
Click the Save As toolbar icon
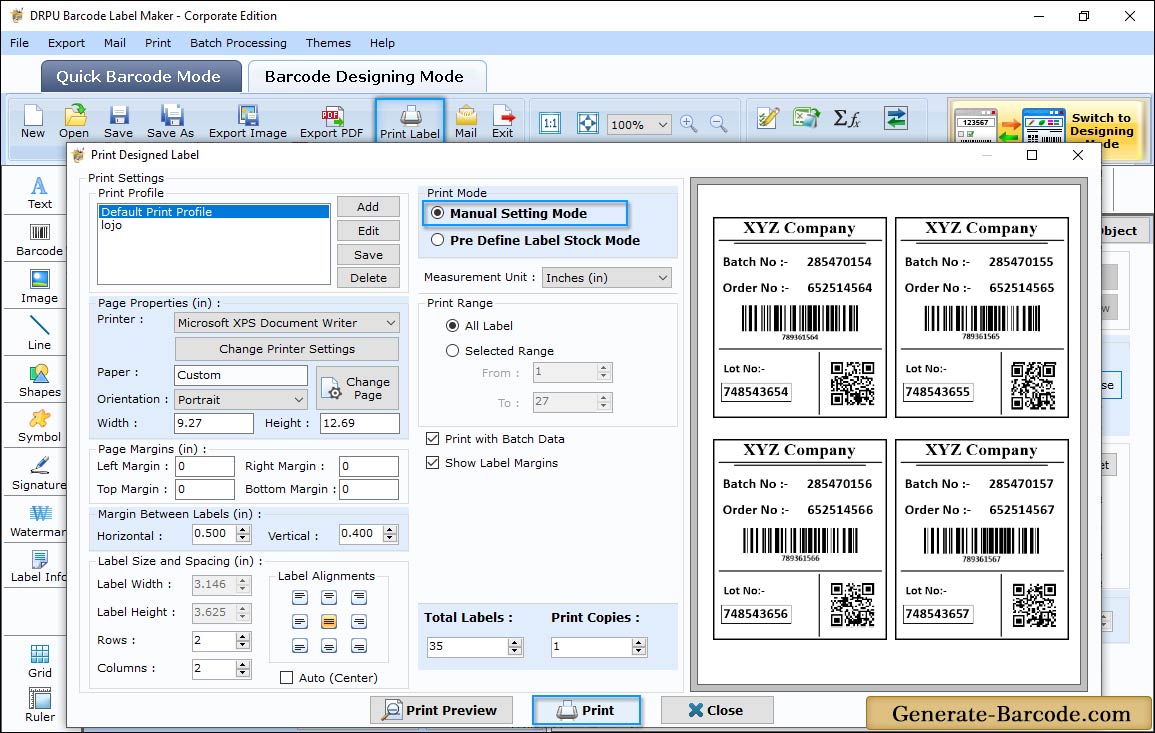(x=170, y=122)
